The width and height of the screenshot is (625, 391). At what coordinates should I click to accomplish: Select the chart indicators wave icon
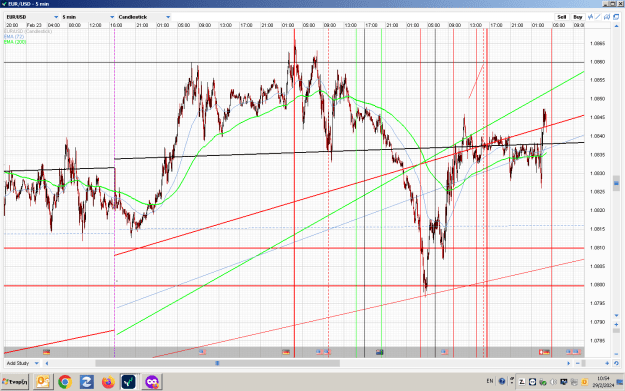[x=590, y=17]
